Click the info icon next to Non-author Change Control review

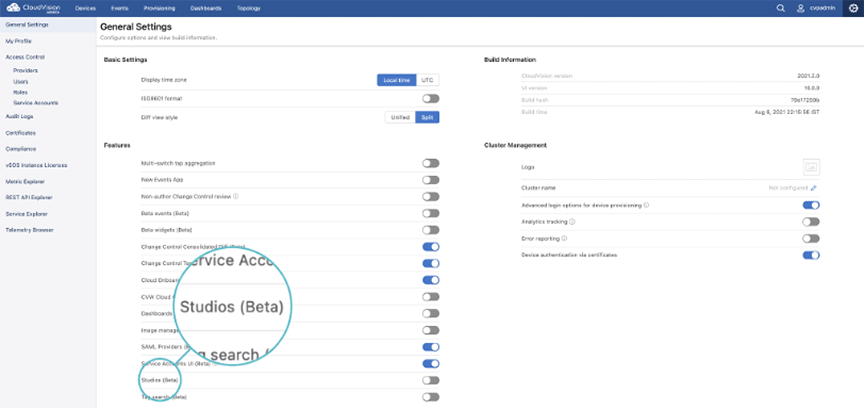[x=236, y=196]
